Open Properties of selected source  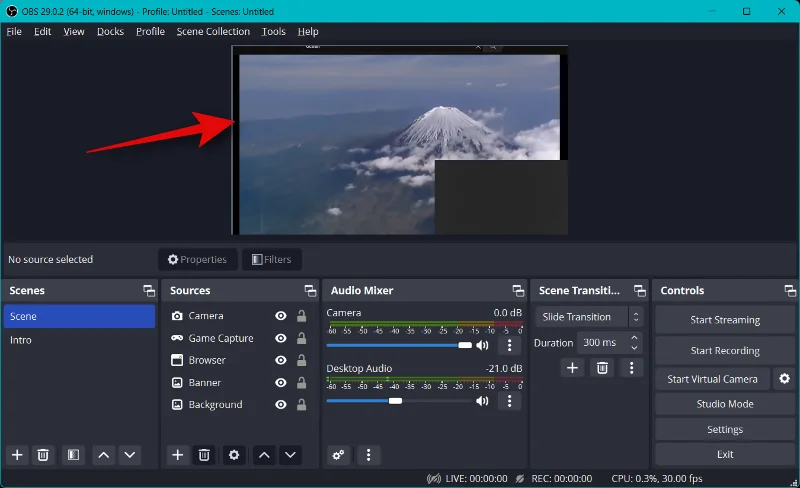coord(197,259)
